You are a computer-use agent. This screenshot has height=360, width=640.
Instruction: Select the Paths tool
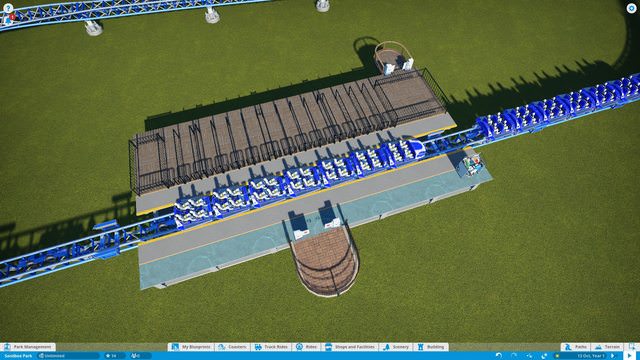click(575, 347)
